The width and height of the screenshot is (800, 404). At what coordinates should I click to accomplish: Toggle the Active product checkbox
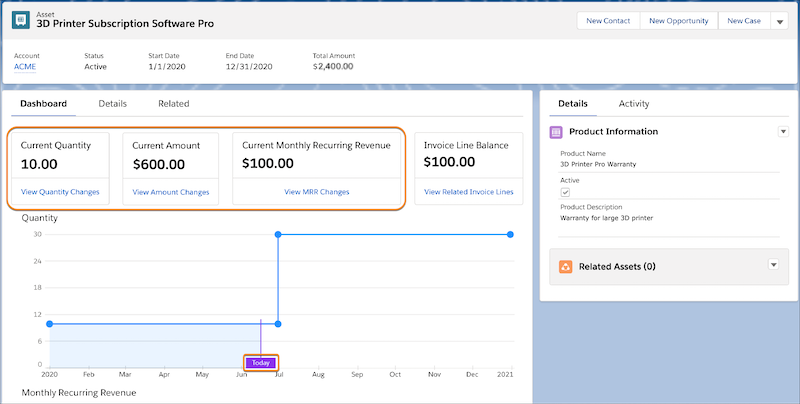tap(565, 192)
